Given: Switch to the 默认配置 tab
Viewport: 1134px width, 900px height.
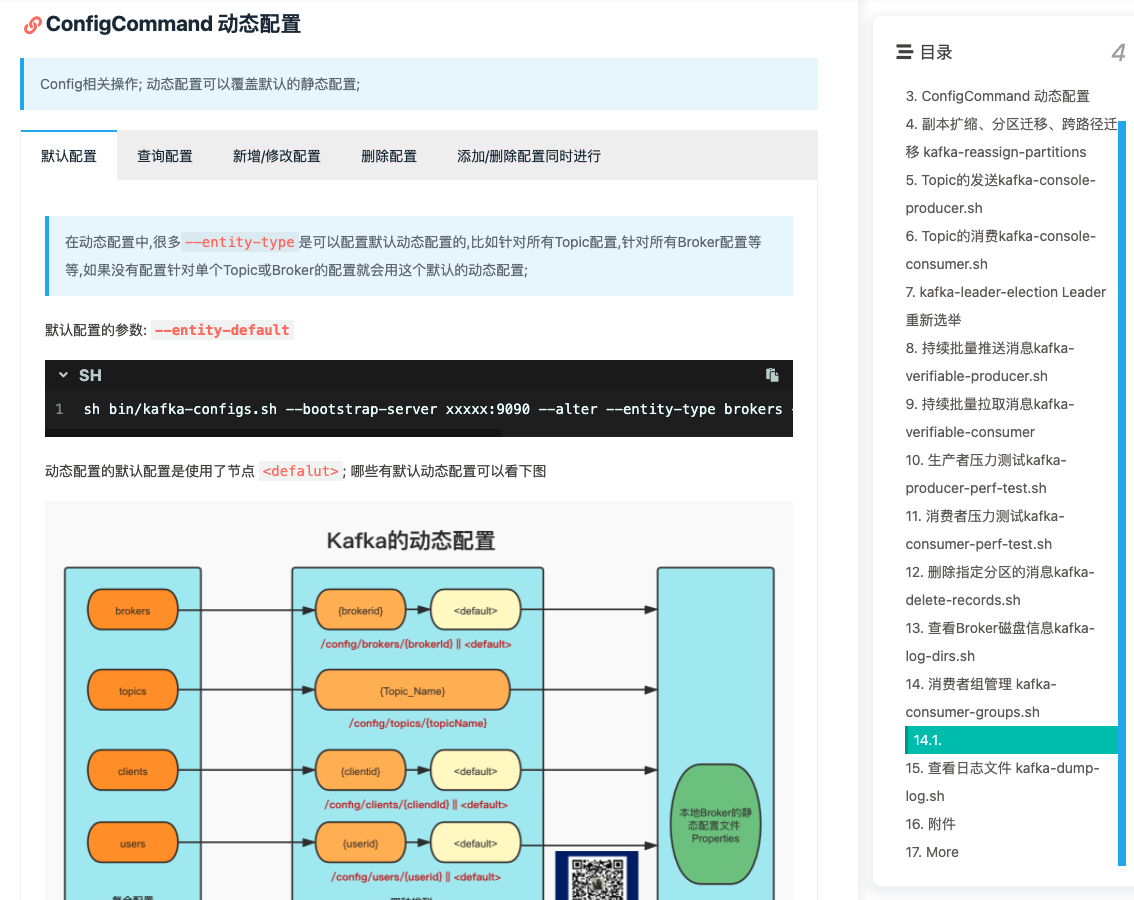Looking at the screenshot, I should coord(69,156).
